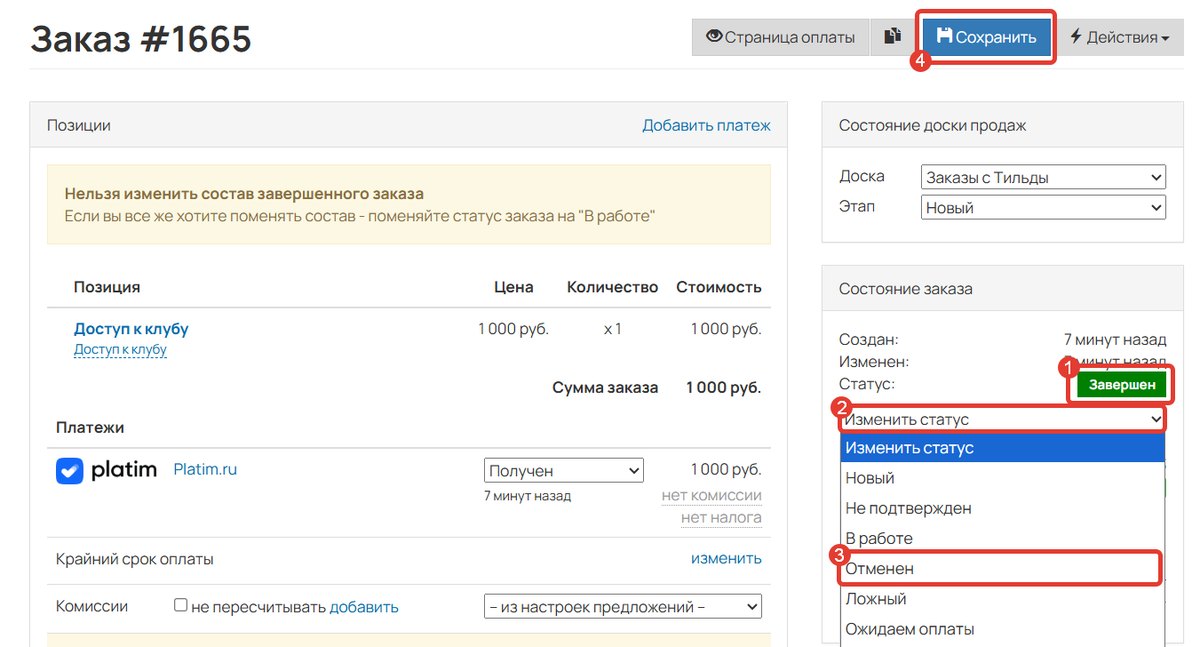The height and width of the screenshot is (647, 1200).
Task: Click the copy order icon button
Action: (x=893, y=37)
